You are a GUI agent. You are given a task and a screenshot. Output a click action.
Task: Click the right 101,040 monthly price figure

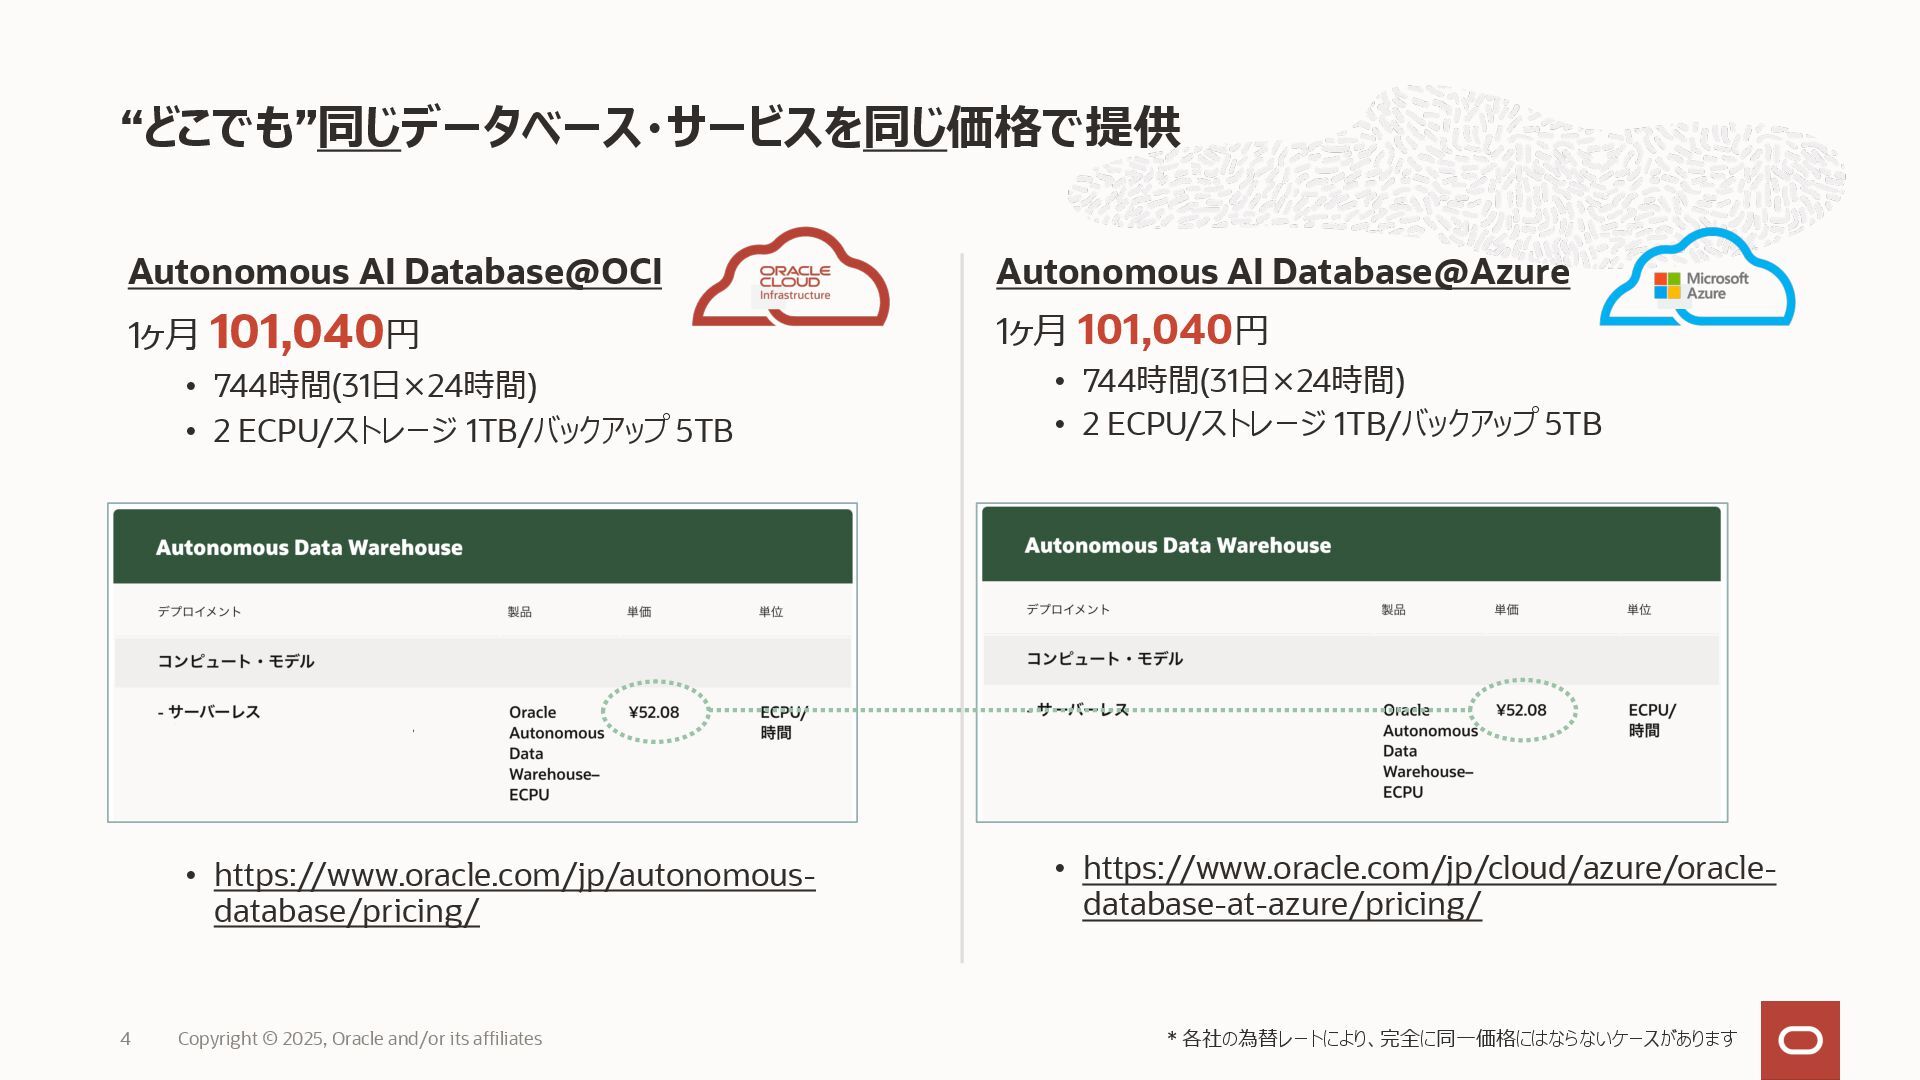click(1155, 330)
